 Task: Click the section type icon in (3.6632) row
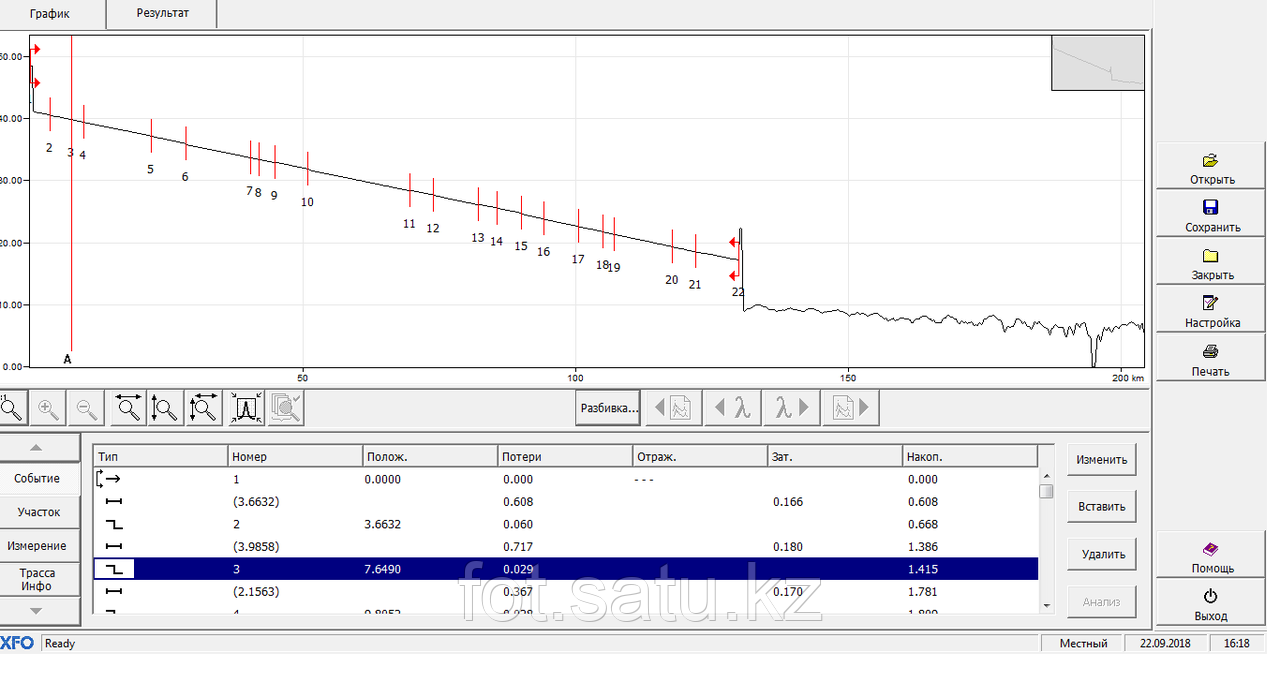(x=114, y=502)
